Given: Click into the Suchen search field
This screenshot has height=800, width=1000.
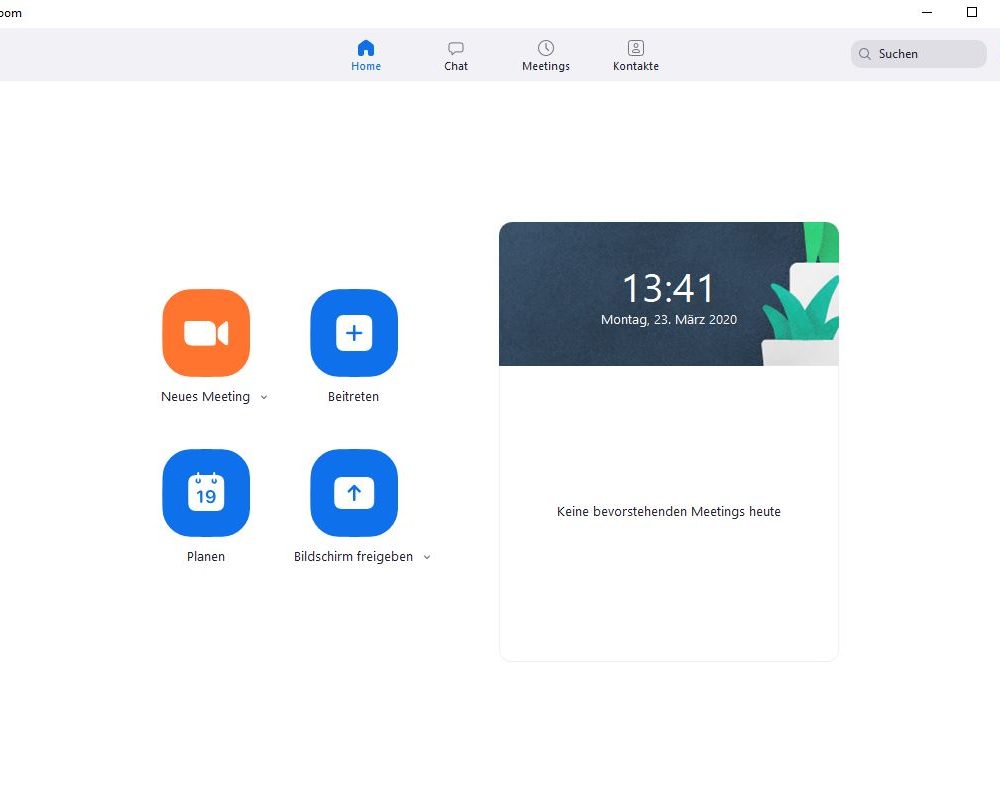Looking at the screenshot, I should point(918,54).
